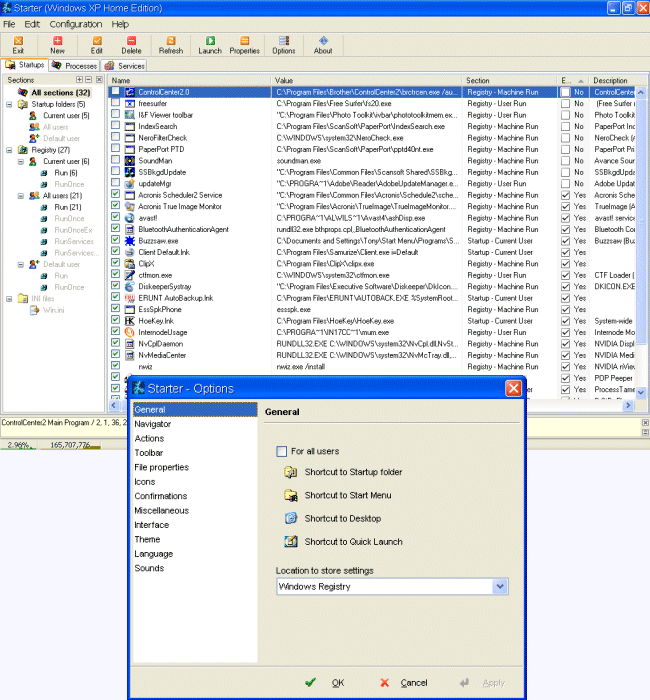Open the File menu

[9, 24]
